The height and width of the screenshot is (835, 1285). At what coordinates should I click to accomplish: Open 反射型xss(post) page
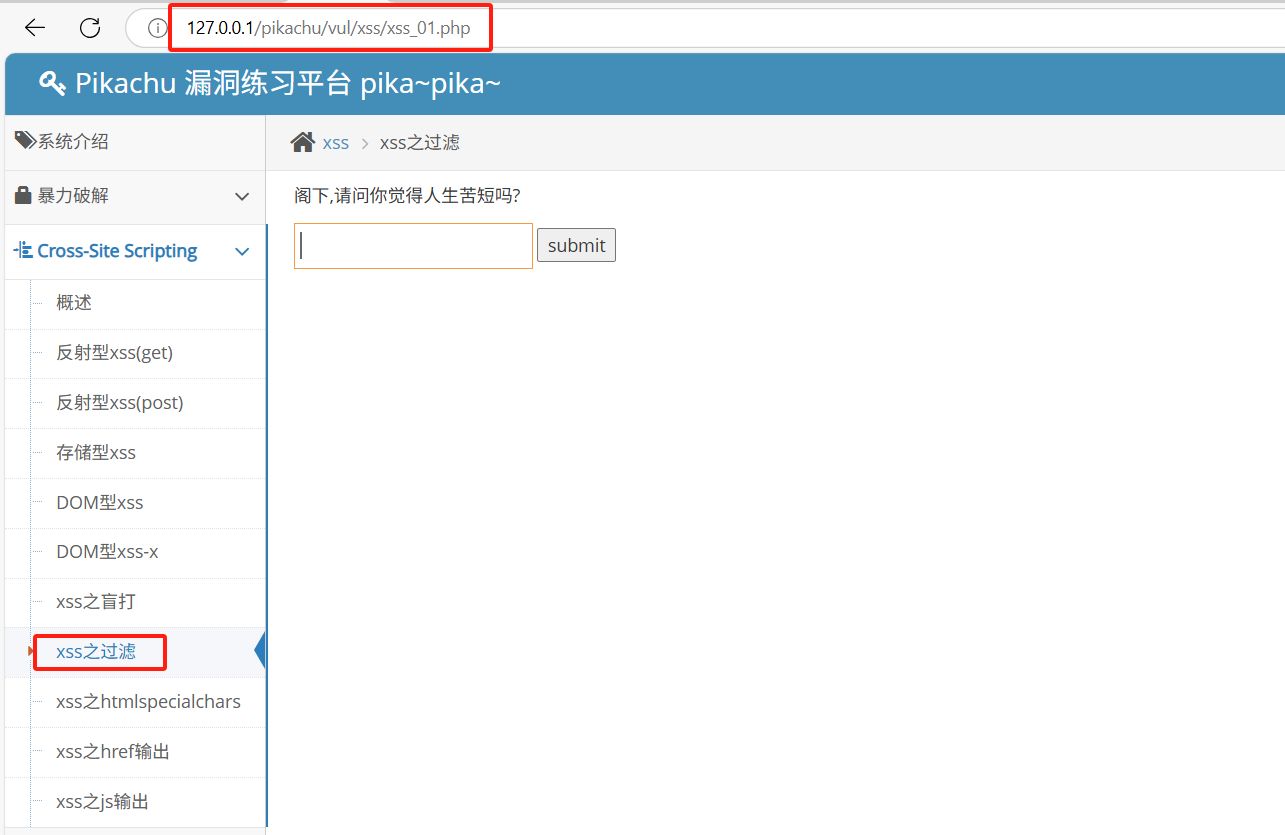(120, 403)
